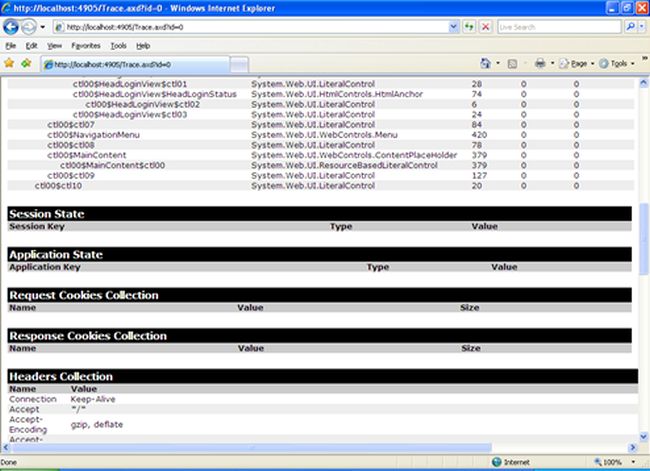Click horizontal scrollbar right arrow

[633, 447]
